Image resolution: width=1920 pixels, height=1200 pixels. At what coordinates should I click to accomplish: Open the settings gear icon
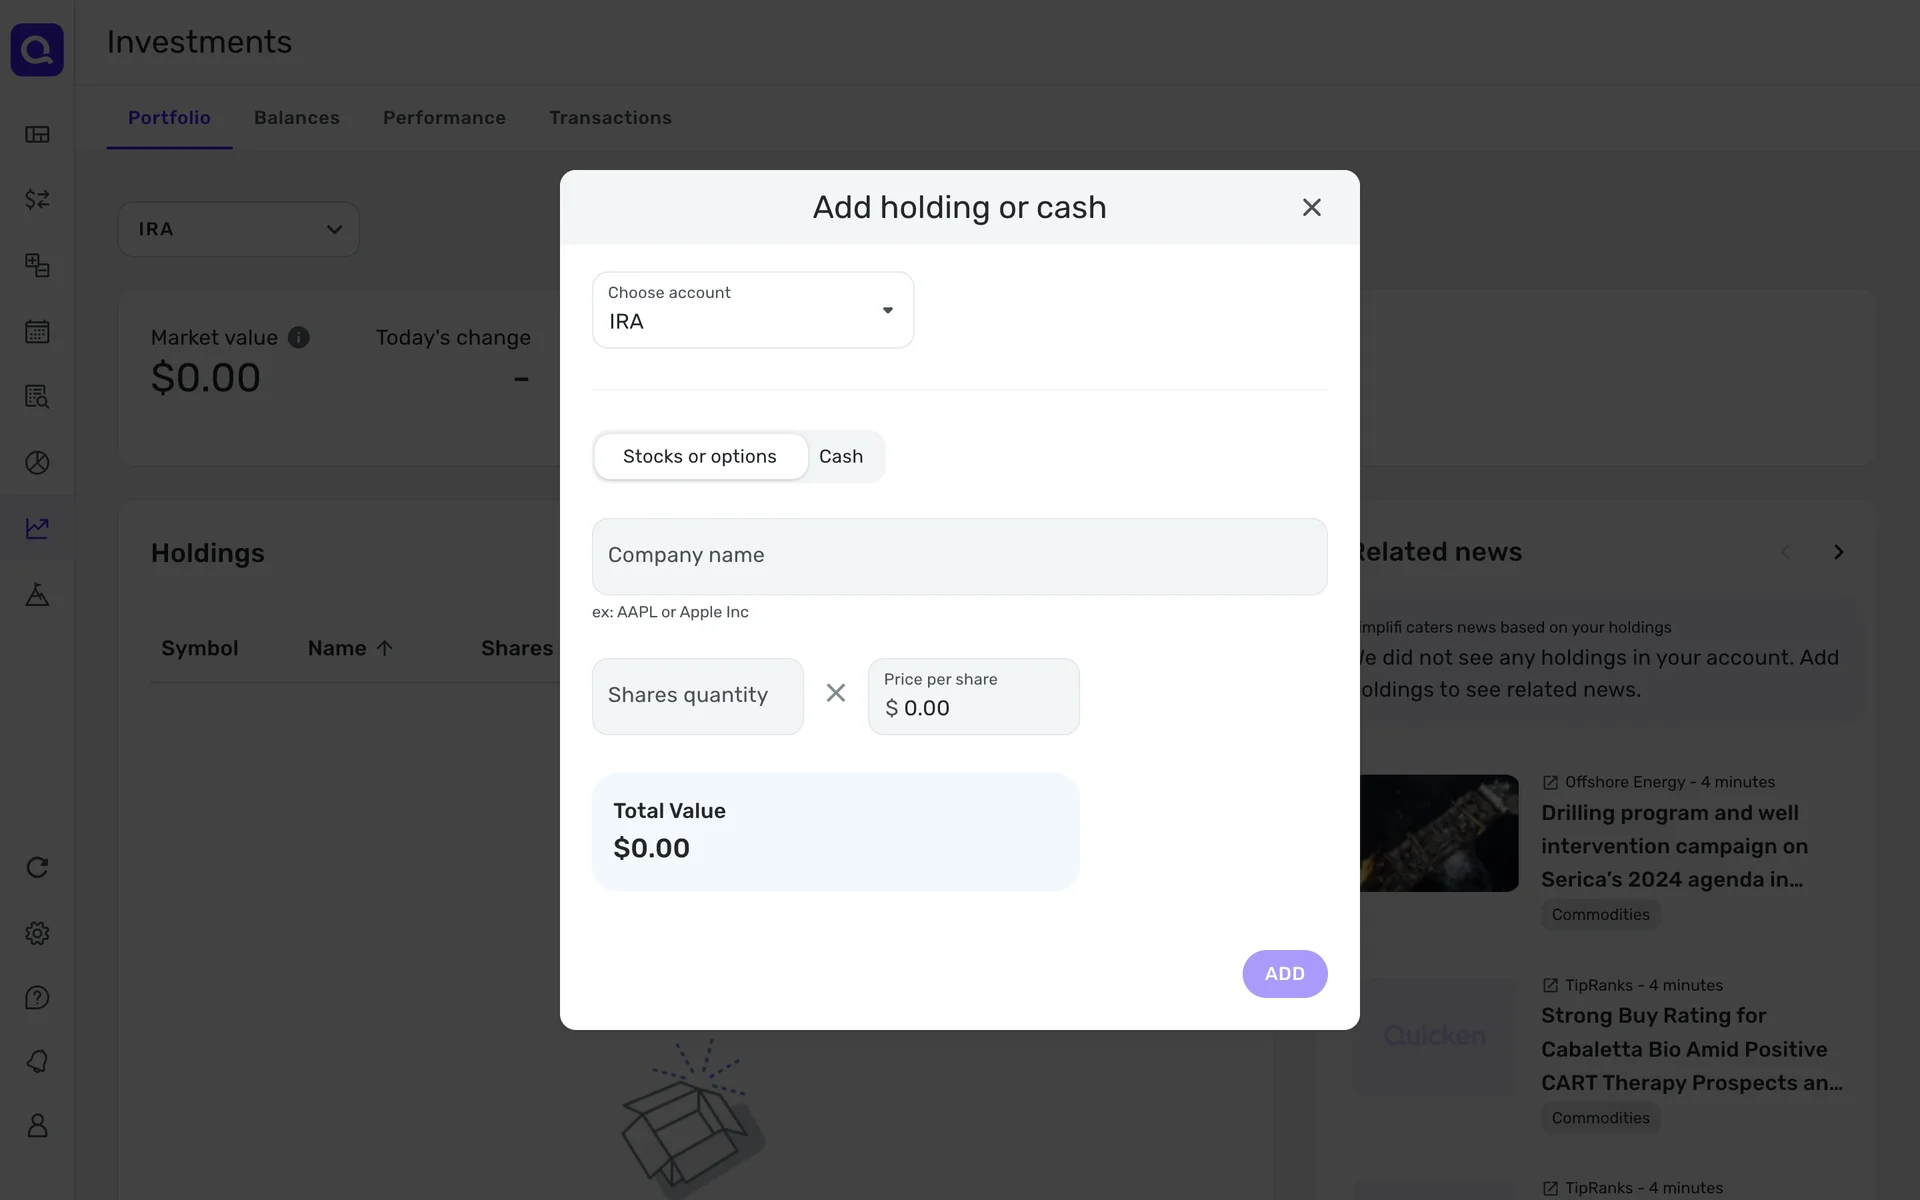tap(37, 933)
